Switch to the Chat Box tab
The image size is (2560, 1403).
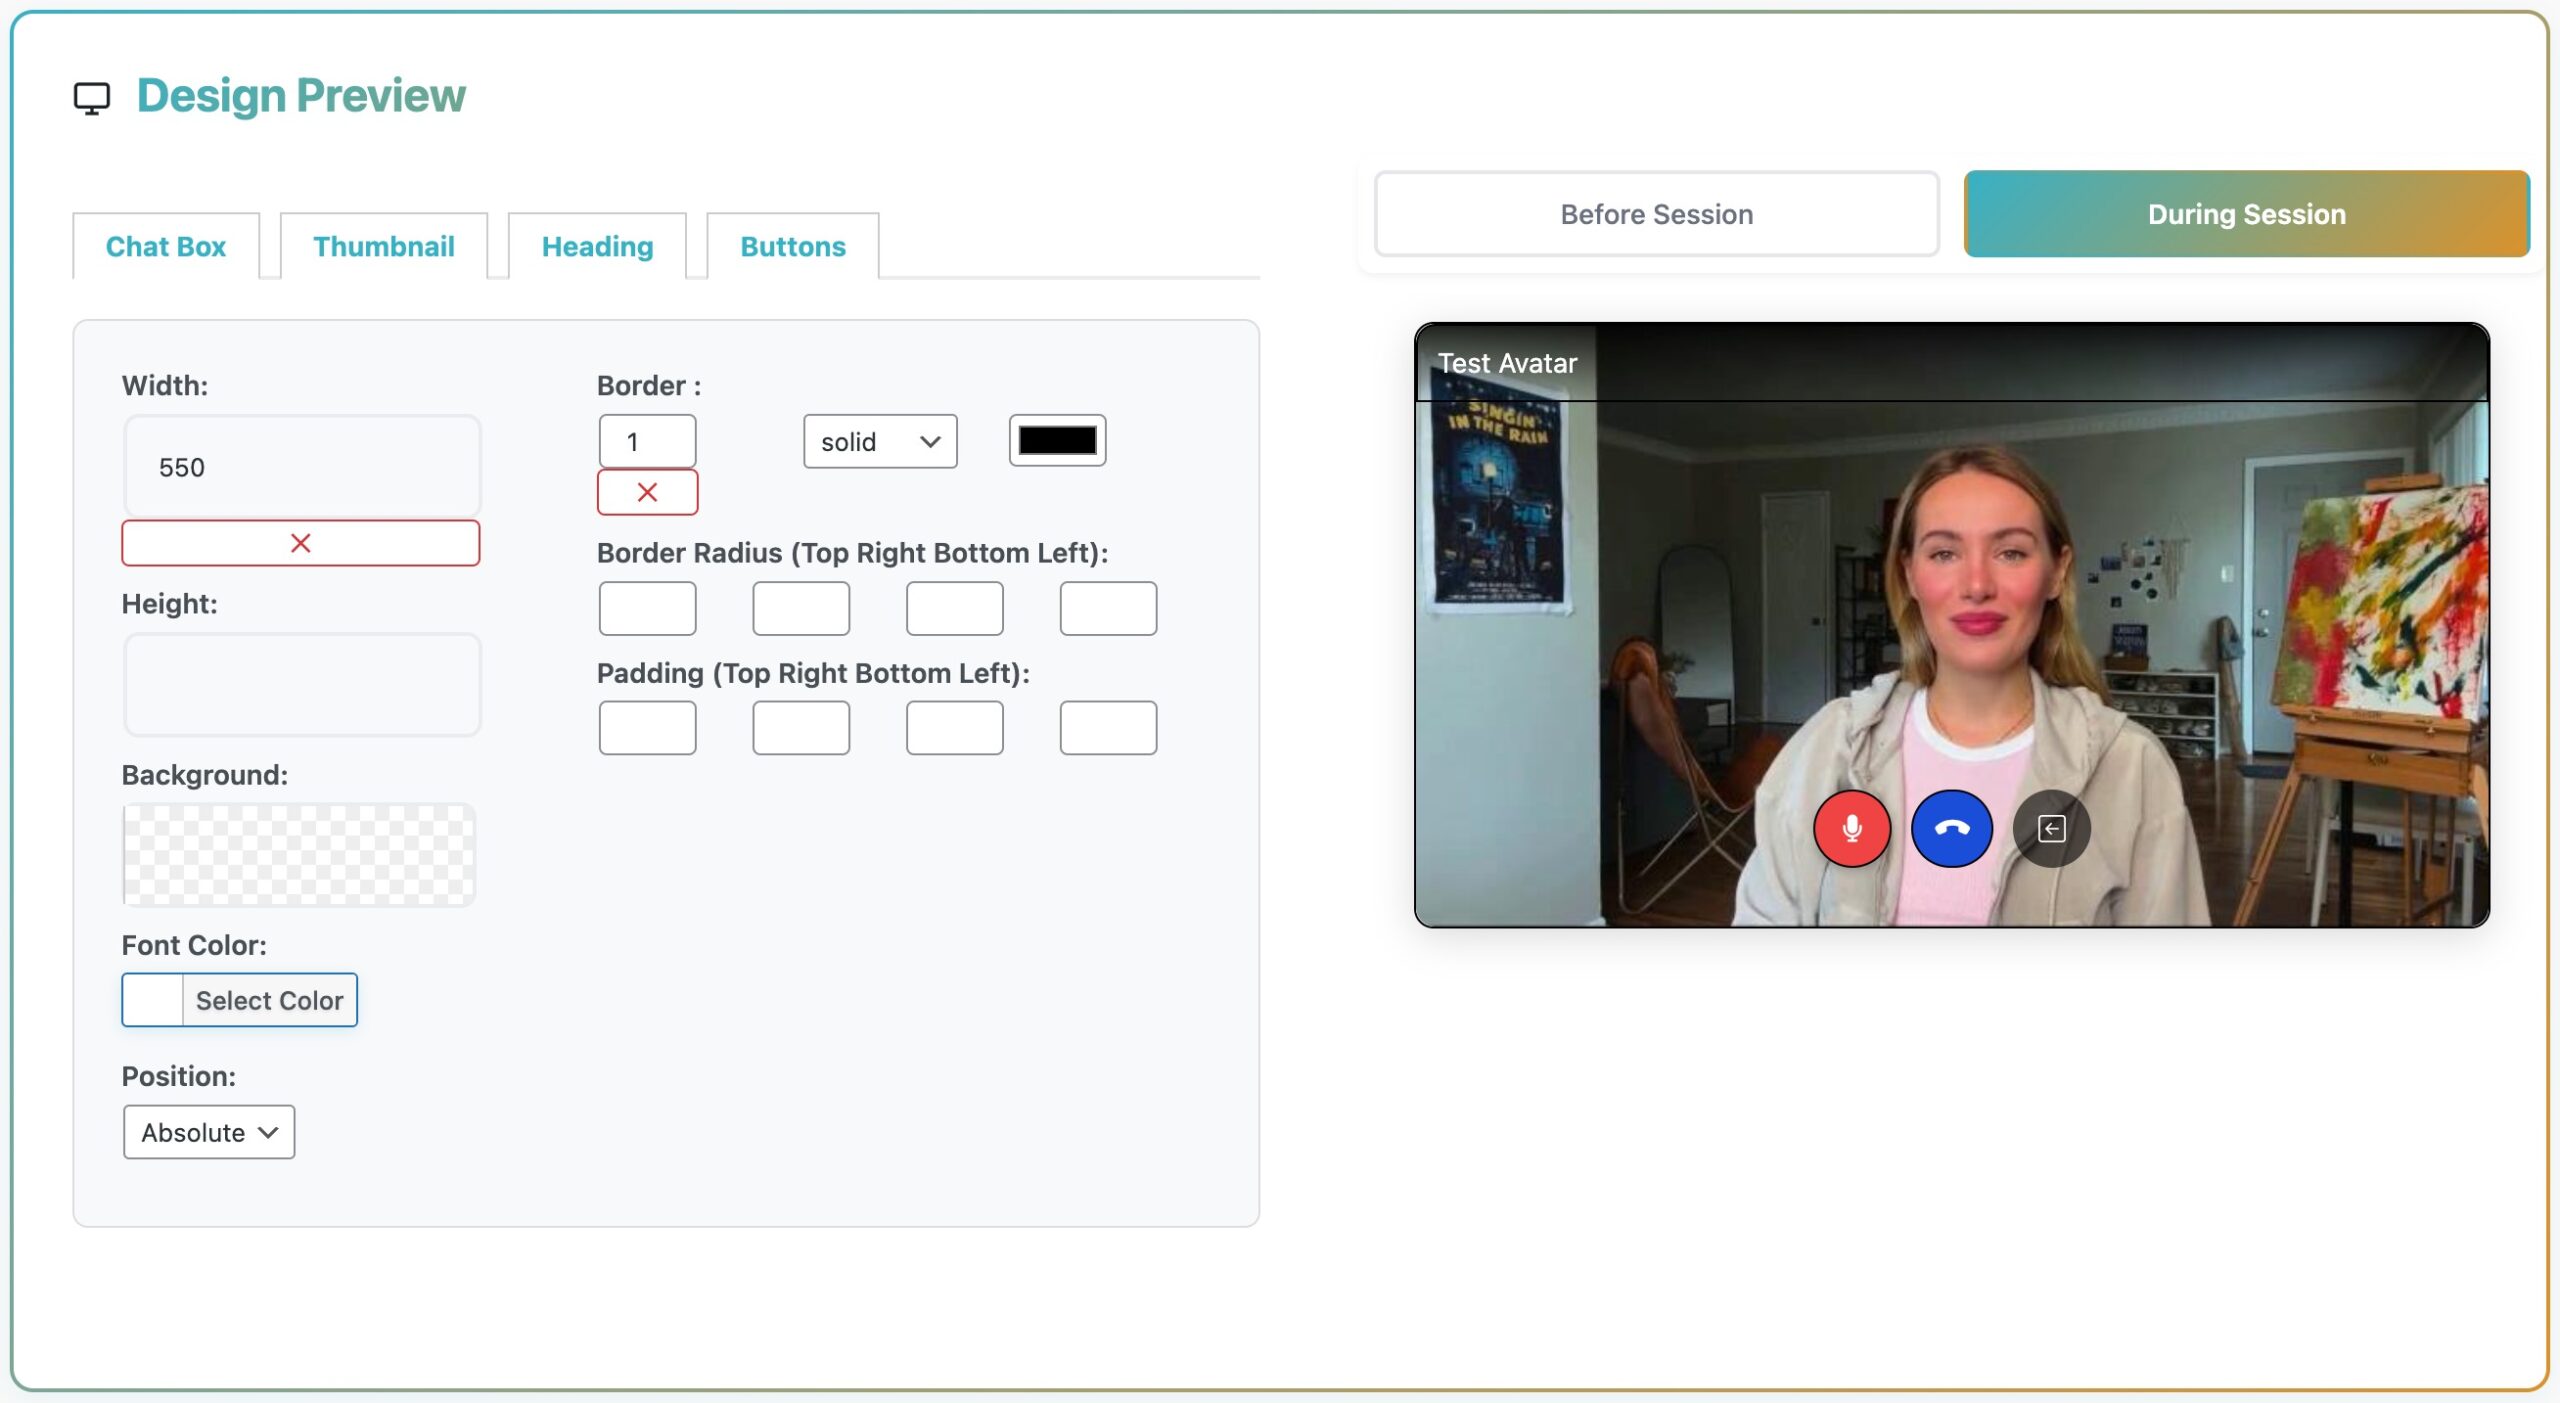click(x=166, y=246)
